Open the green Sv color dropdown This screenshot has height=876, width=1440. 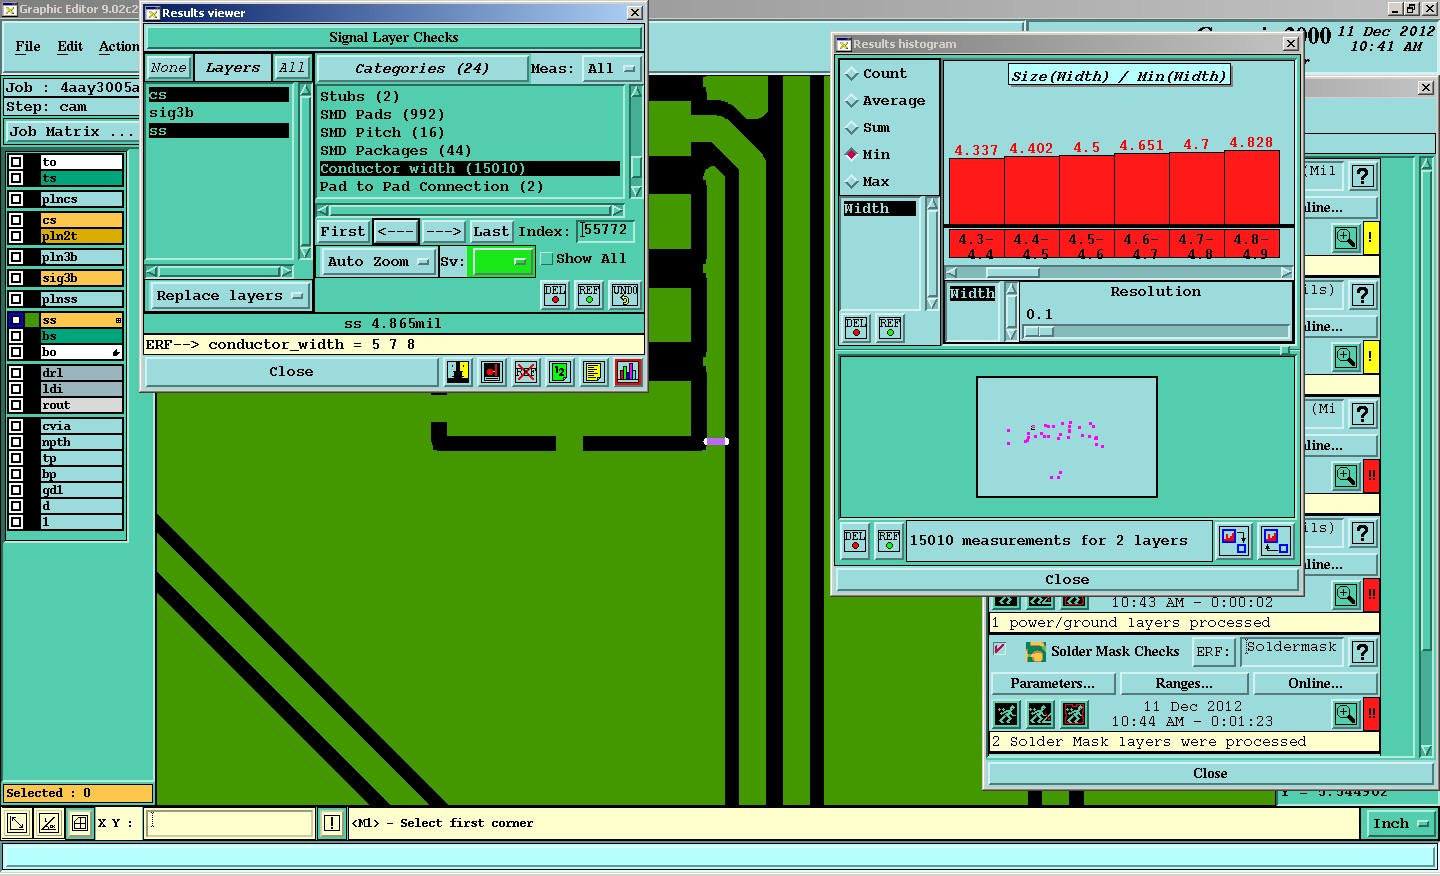coord(503,262)
